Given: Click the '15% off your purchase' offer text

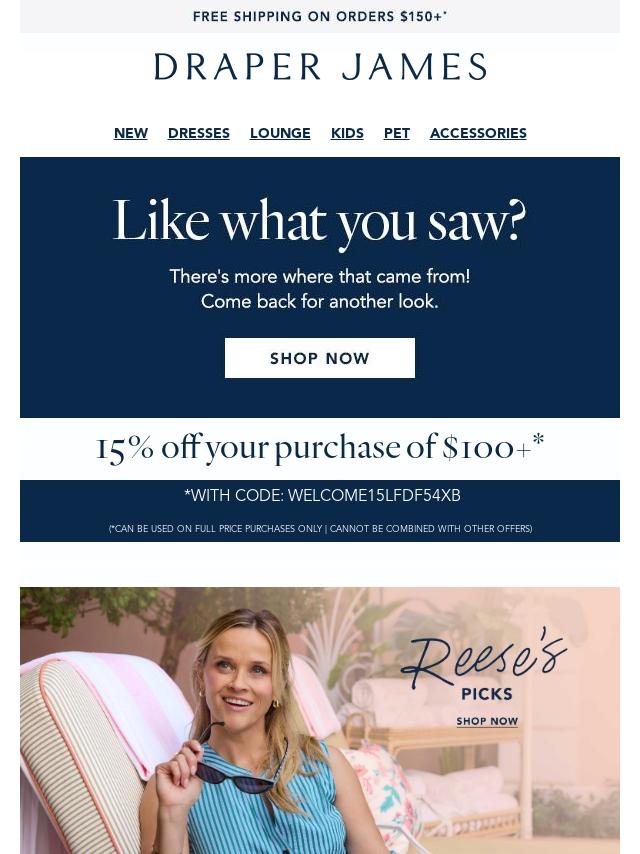Looking at the screenshot, I should coord(320,448).
